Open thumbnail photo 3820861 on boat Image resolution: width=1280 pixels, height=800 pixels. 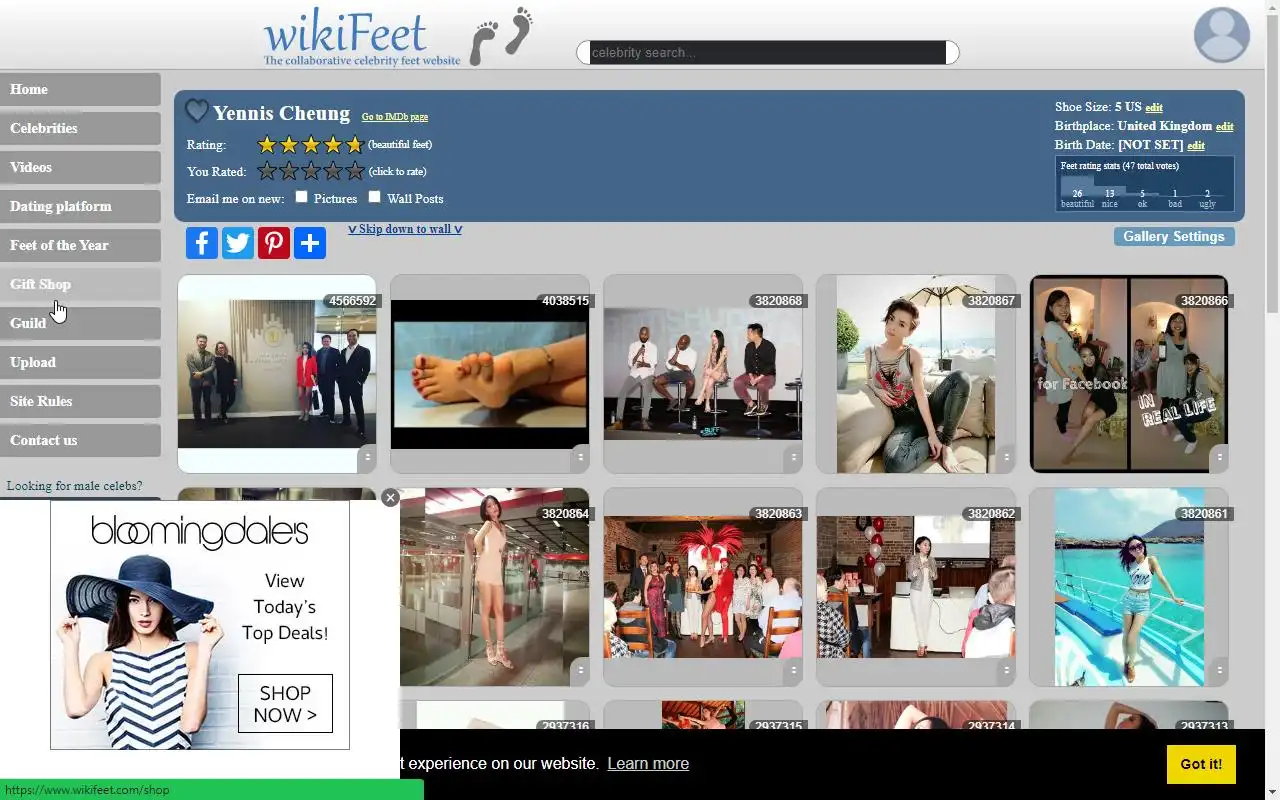(x=1129, y=587)
